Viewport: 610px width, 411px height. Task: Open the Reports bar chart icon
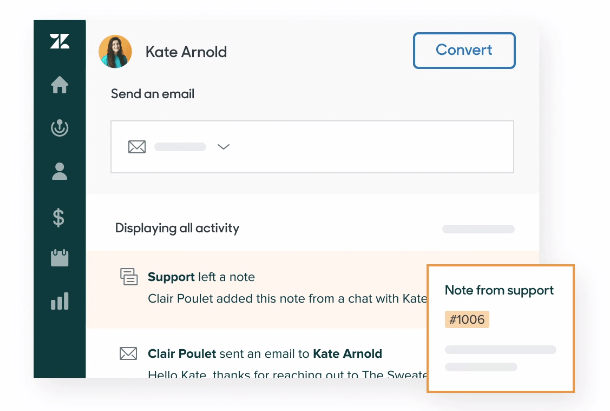tap(59, 301)
